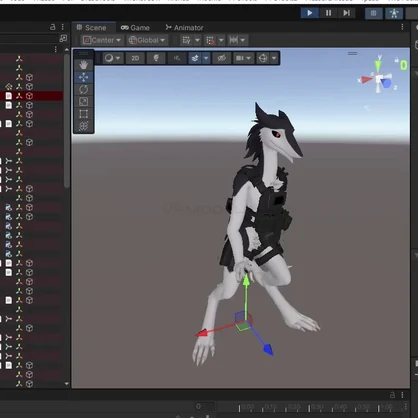The height and width of the screenshot is (418, 418).
Task: Click the 0:00 mark on animation timeline
Action: tap(247, 407)
